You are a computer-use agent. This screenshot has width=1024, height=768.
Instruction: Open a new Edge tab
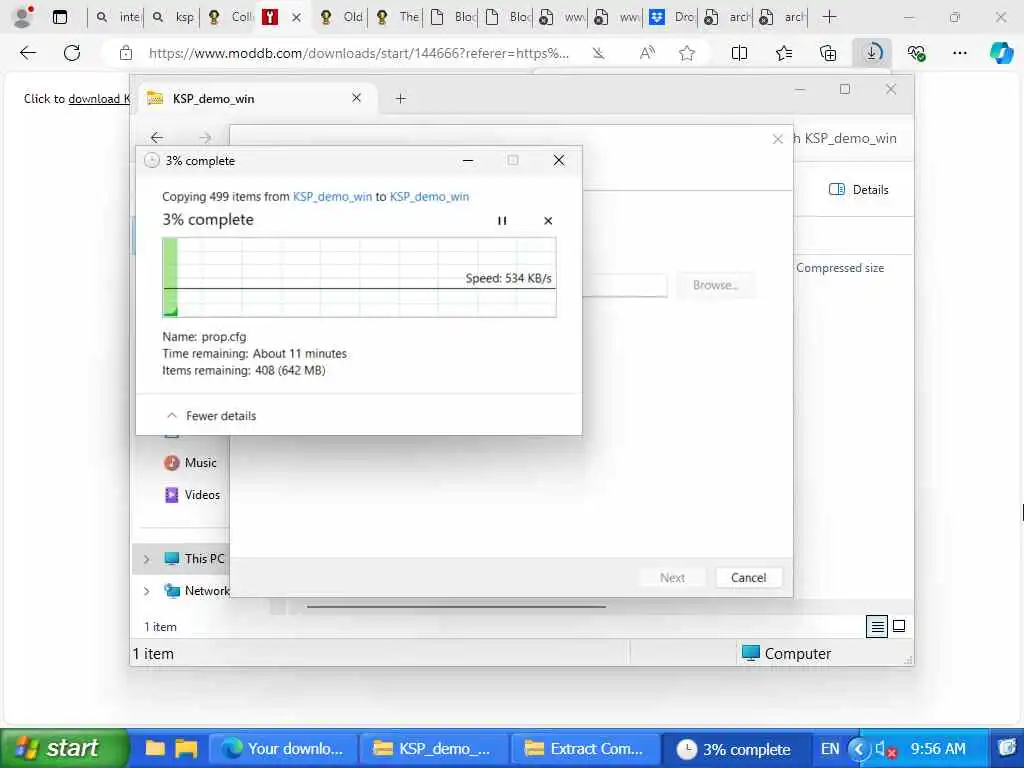(x=829, y=17)
